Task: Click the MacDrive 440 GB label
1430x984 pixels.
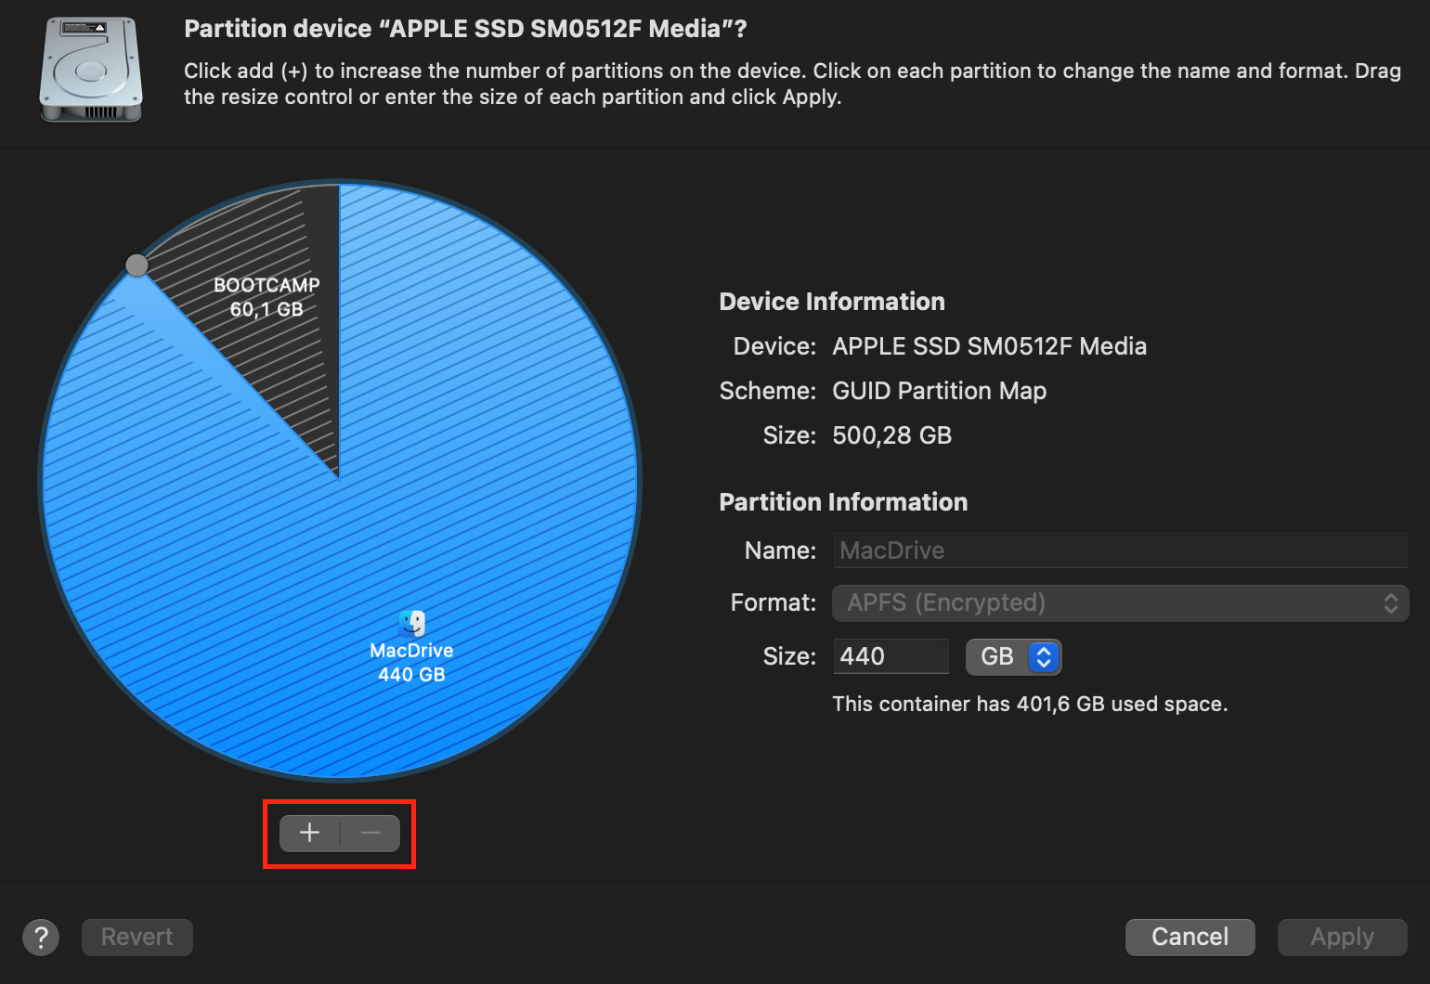Action: 411,661
